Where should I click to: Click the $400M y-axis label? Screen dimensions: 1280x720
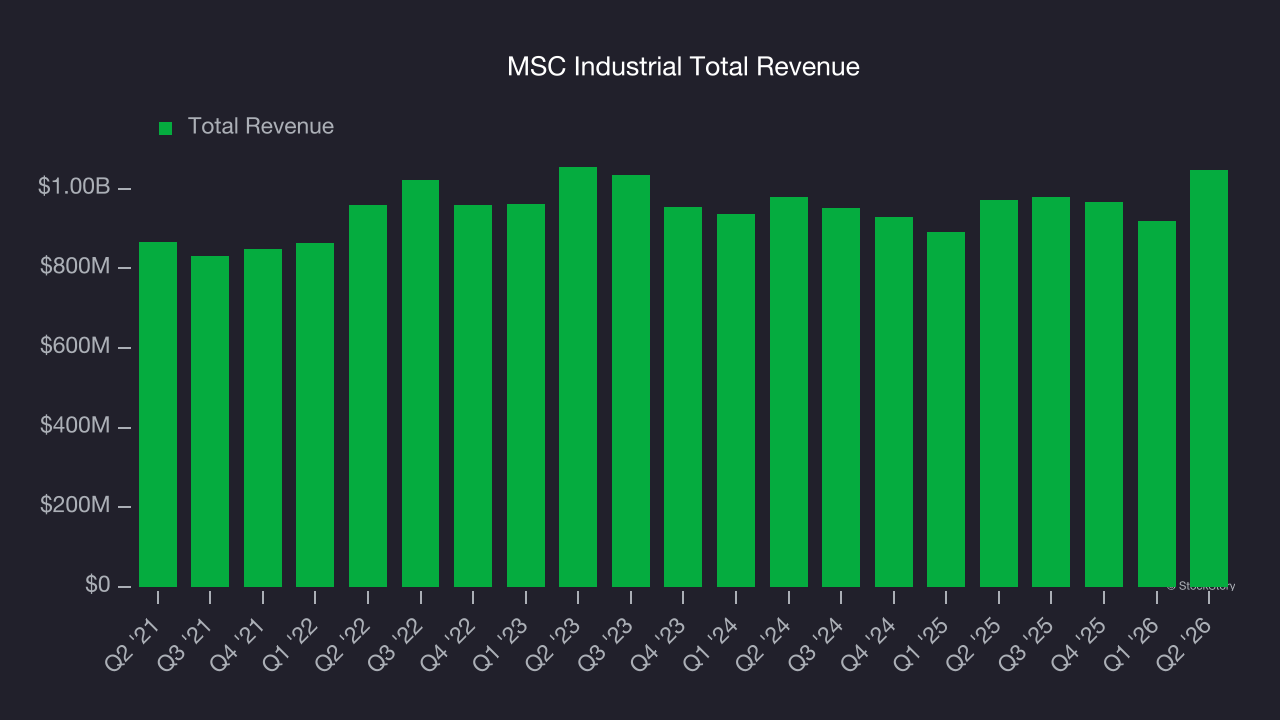coord(74,426)
